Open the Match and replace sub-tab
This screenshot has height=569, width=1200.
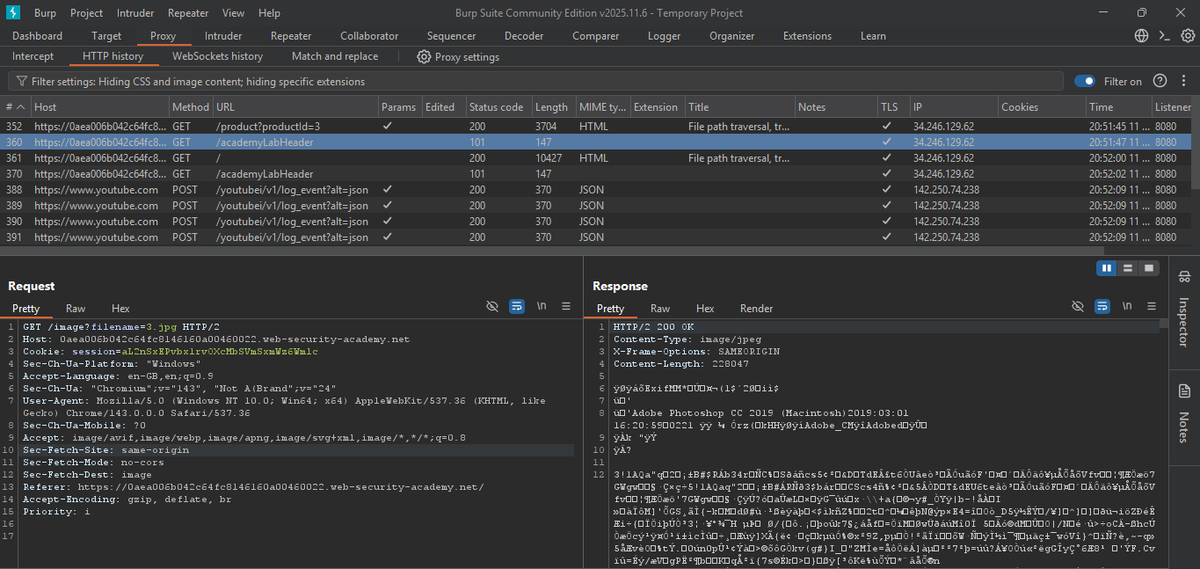click(x=335, y=57)
